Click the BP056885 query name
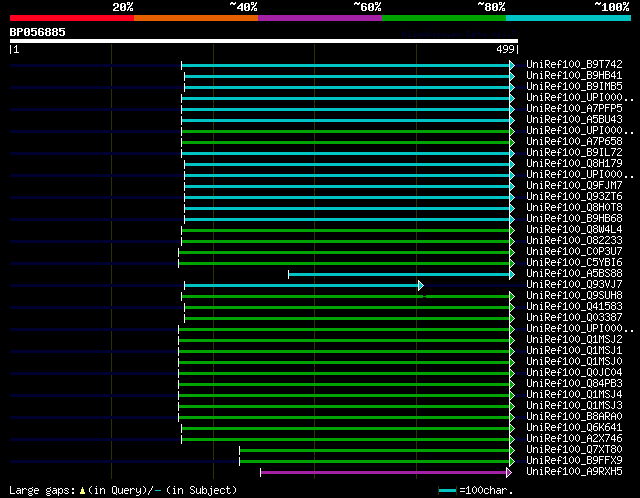640x498 pixels. coord(38,31)
